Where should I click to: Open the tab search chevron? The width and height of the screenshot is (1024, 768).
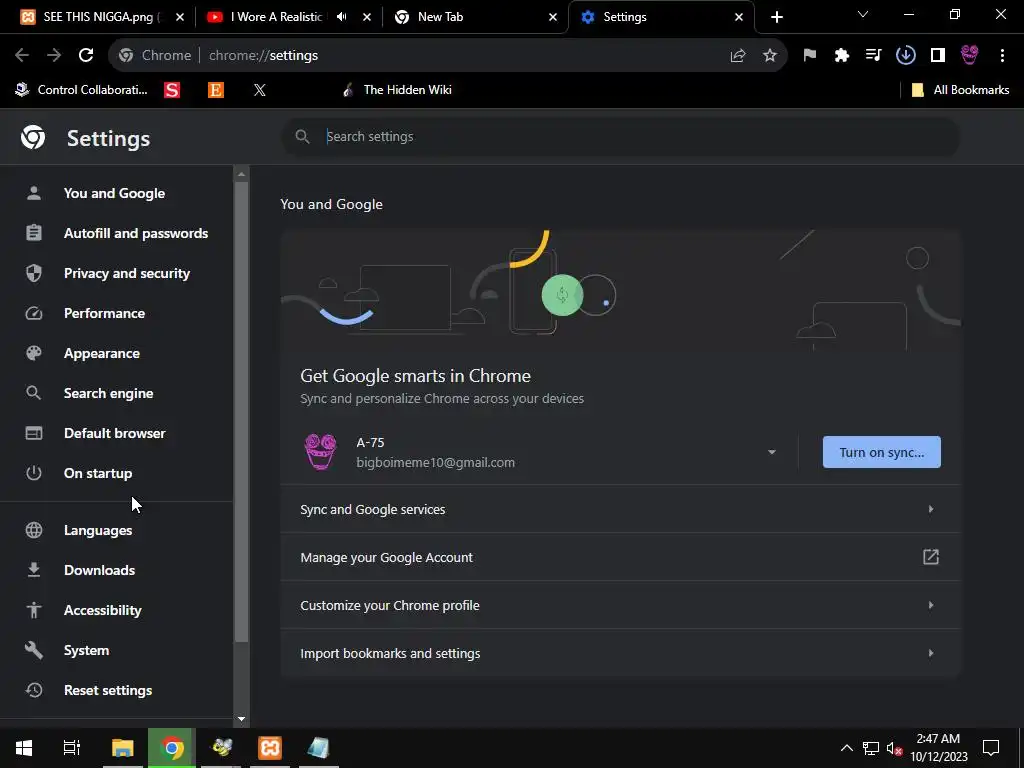pyautogui.click(x=863, y=15)
